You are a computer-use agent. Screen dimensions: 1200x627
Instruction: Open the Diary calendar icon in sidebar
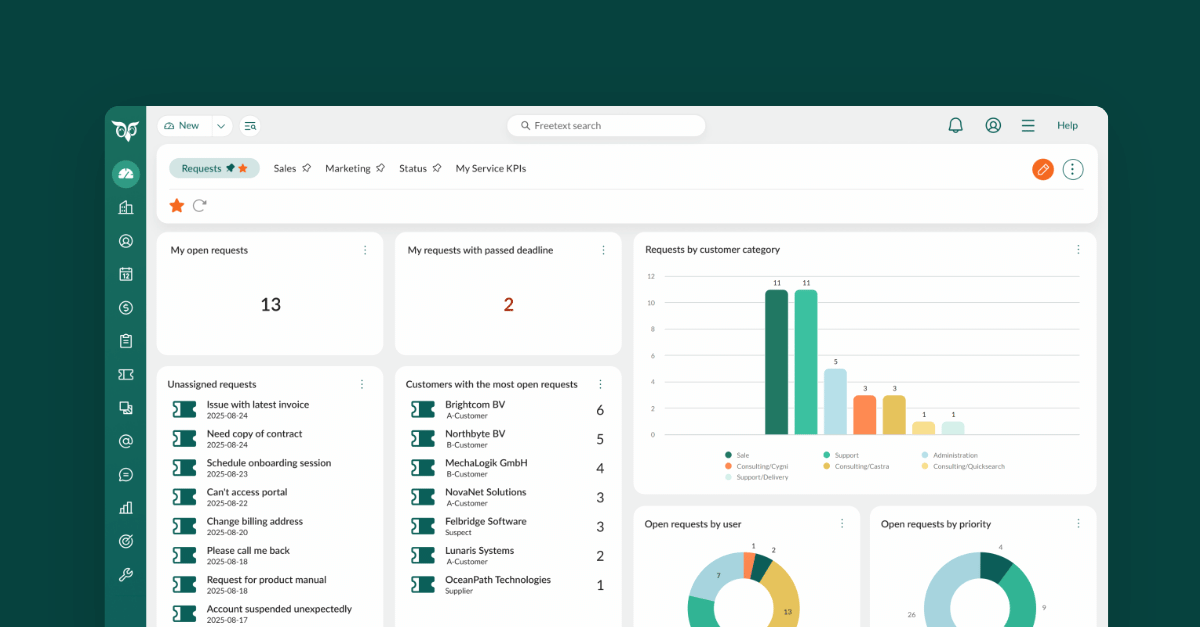(125, 274)
